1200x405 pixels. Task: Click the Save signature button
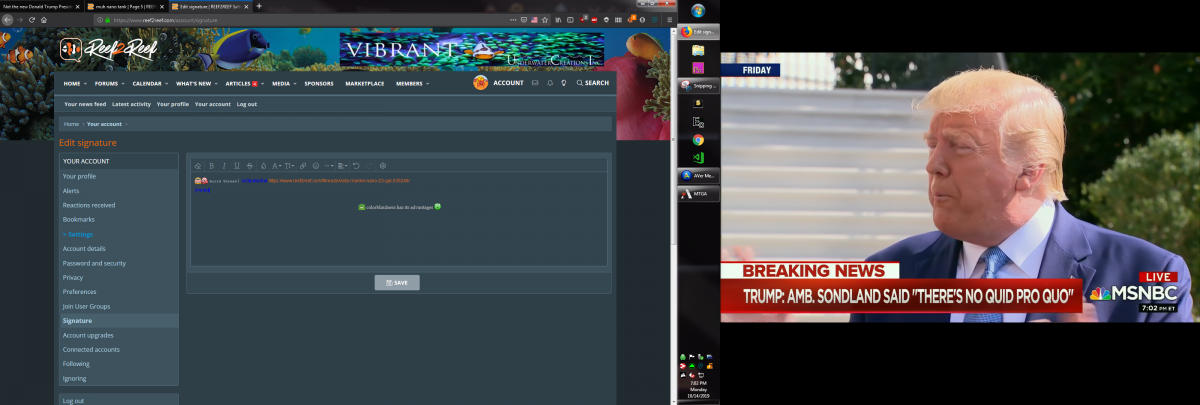click(397, 283)
